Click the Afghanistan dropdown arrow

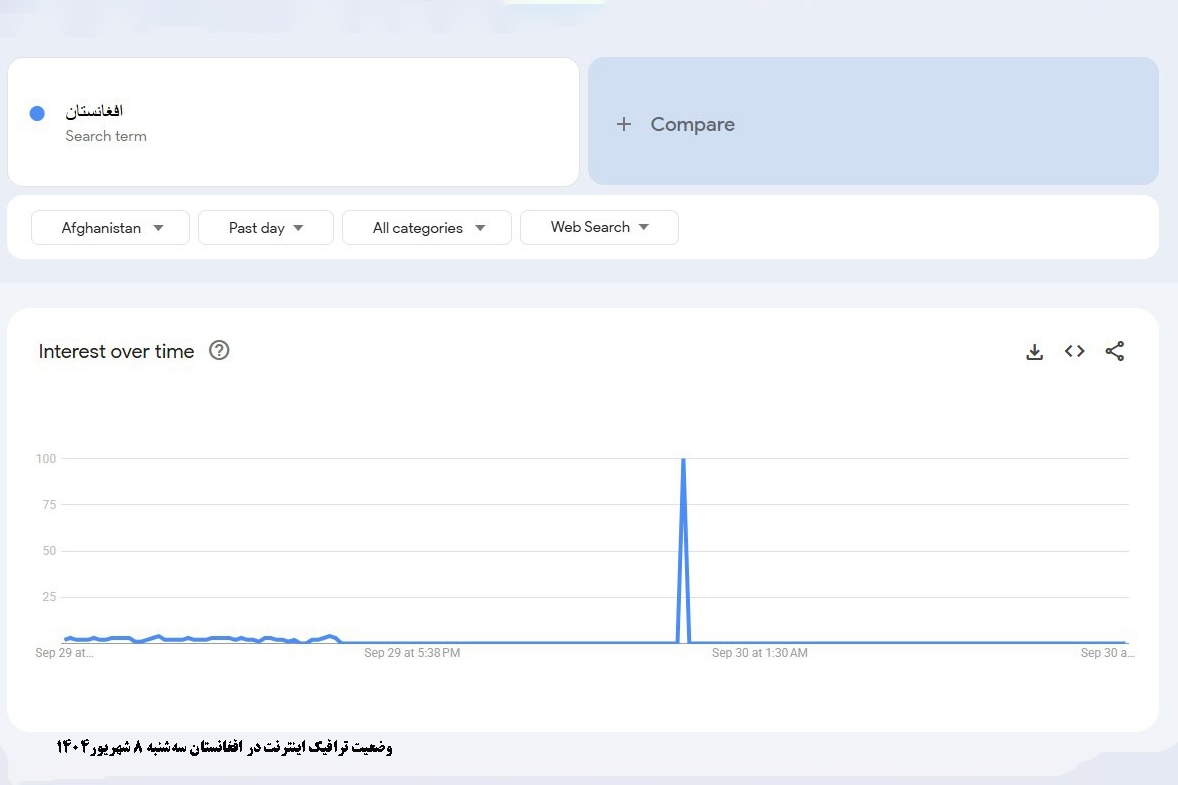(159, 227)
